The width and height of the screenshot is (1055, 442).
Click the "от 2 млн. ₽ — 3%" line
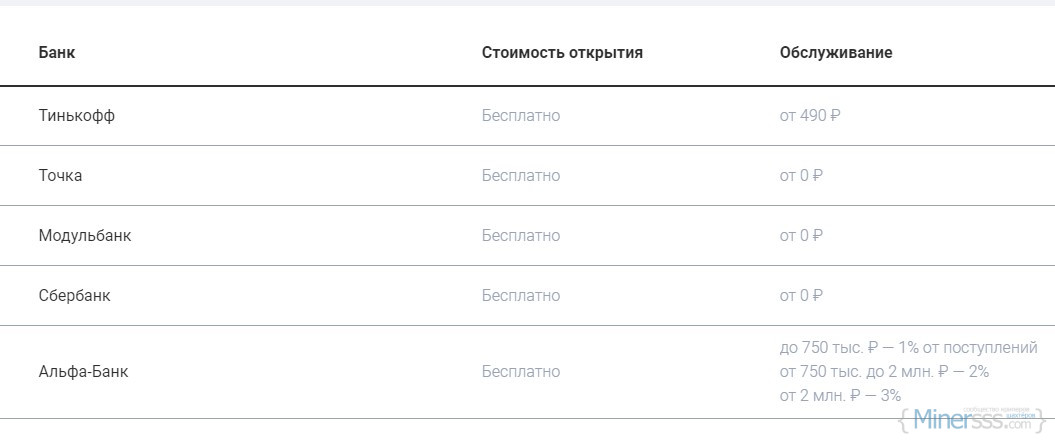(x=841, y=396)
